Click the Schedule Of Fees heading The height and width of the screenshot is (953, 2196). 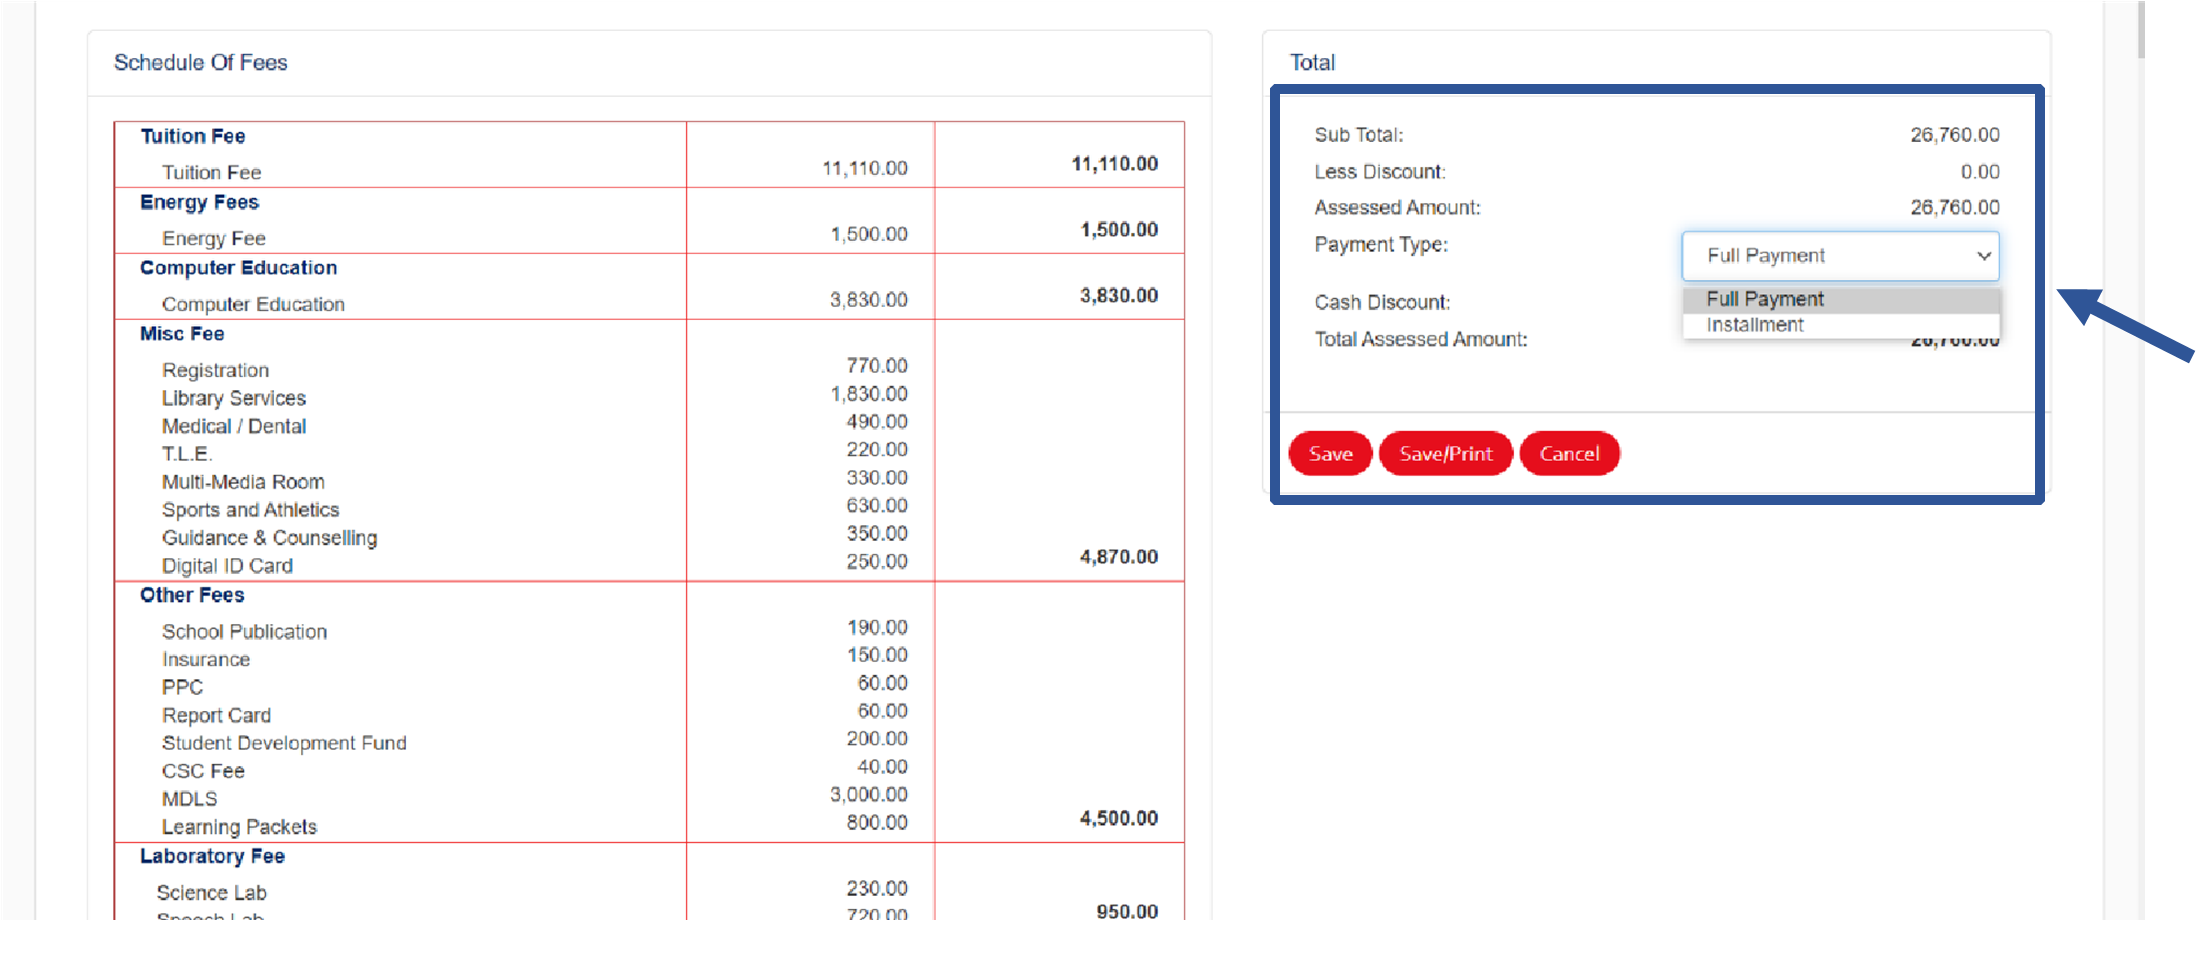pyautogui.click(x=200, y=63)
